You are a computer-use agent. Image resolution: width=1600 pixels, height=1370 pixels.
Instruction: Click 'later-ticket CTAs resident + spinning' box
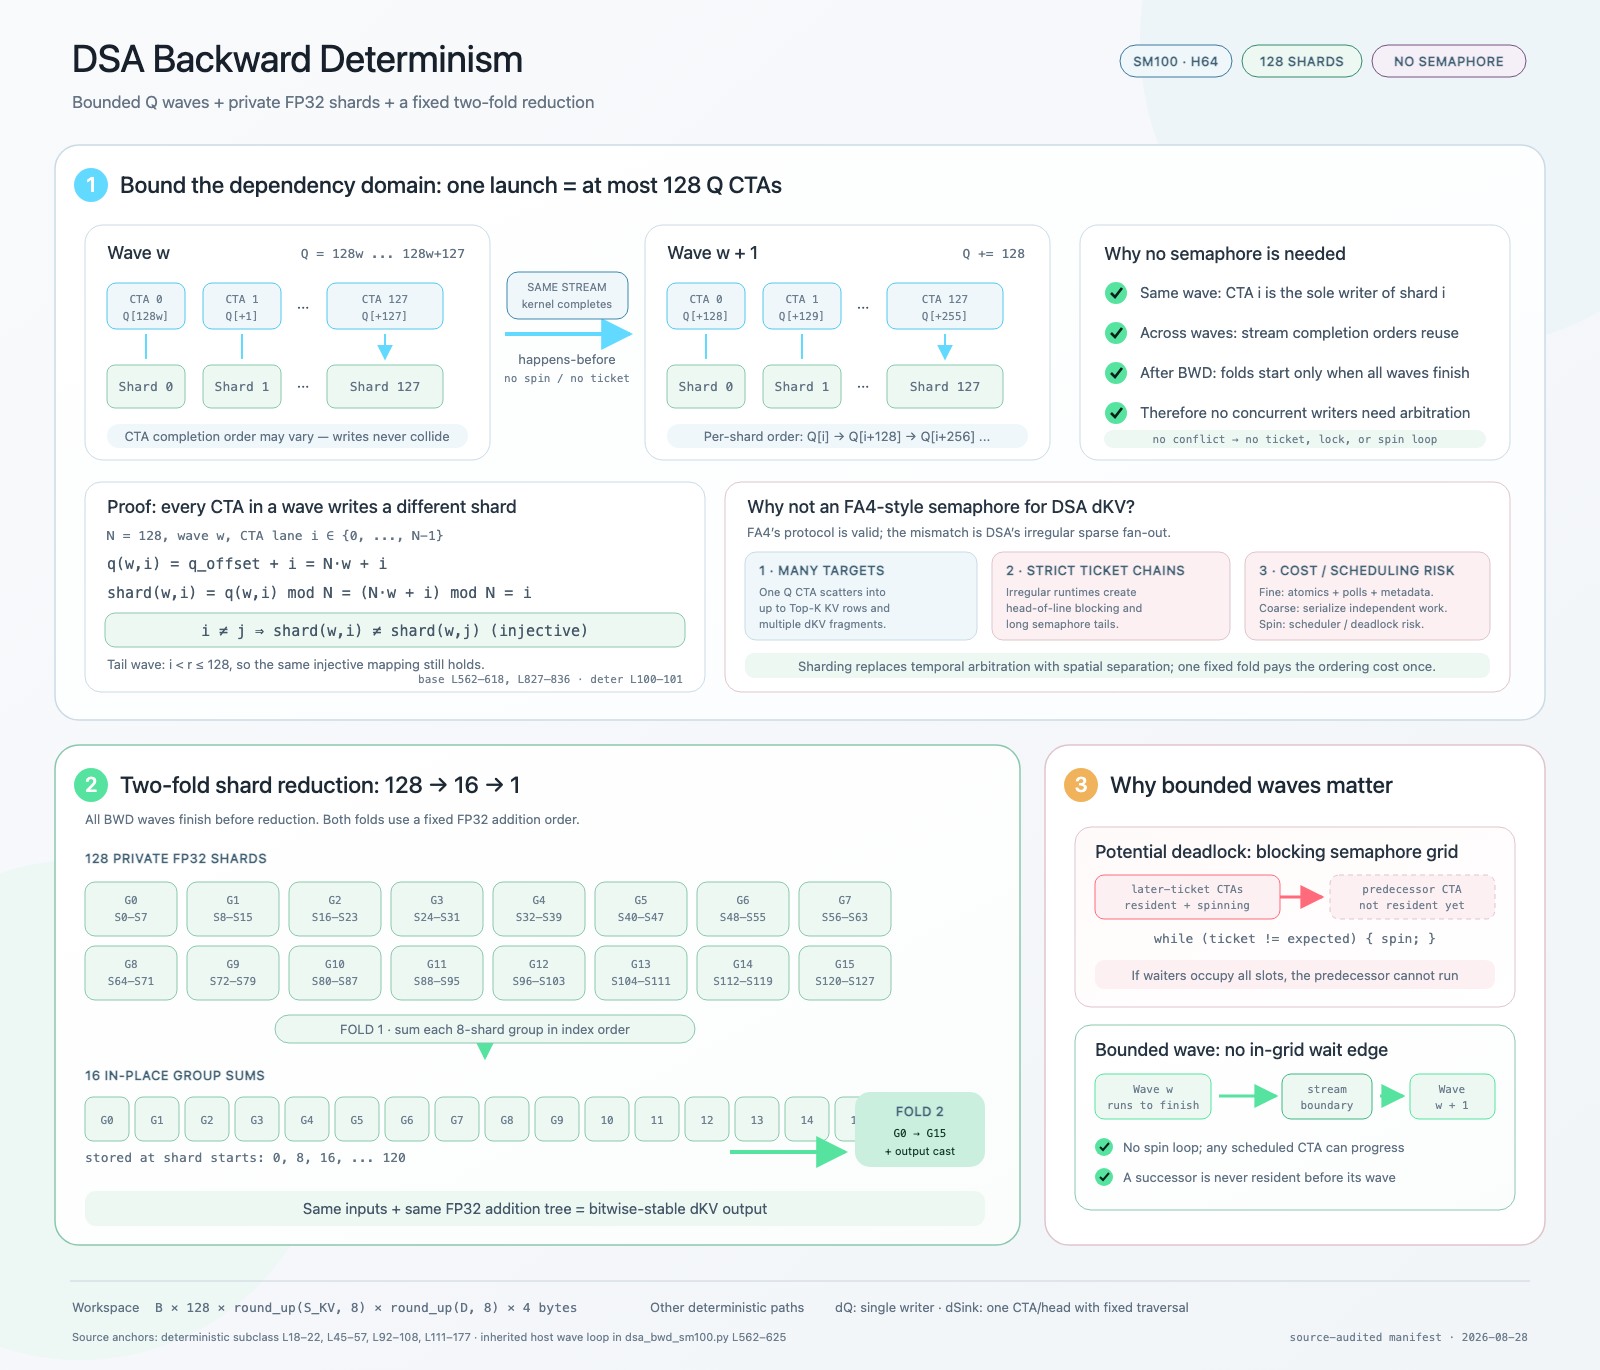pos(1187,897)
